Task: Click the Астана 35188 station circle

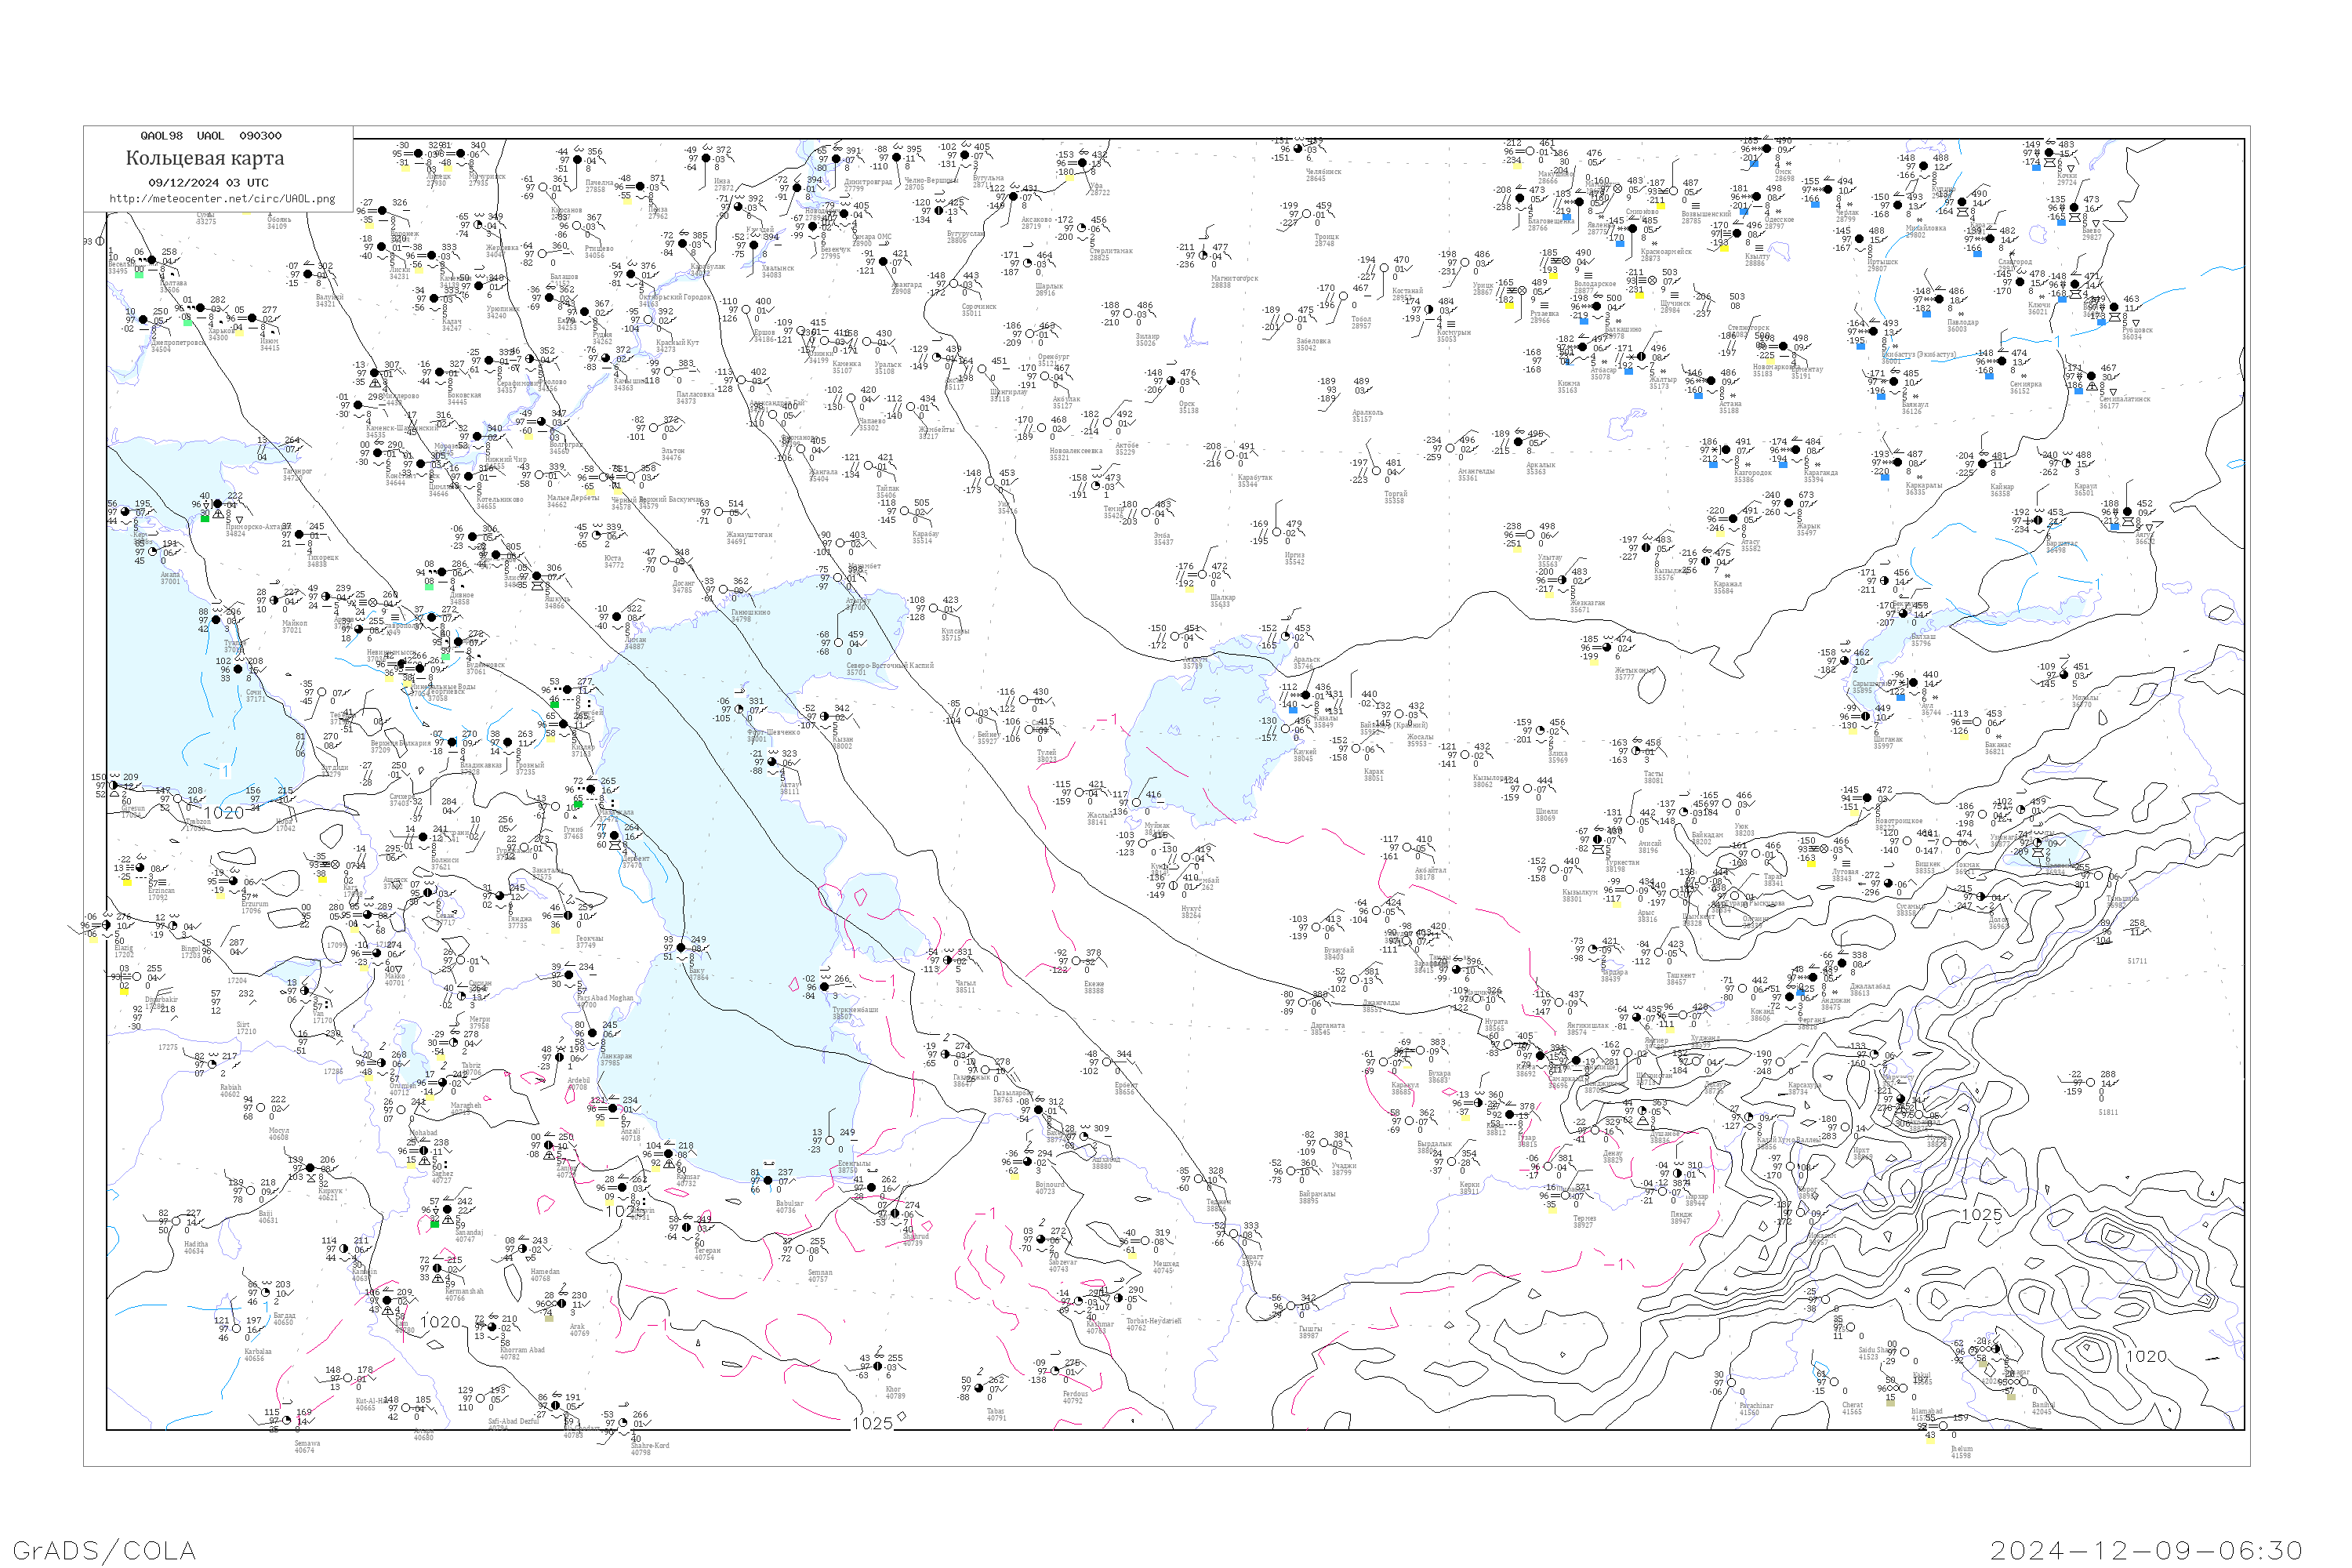Action: [1711, 380]
